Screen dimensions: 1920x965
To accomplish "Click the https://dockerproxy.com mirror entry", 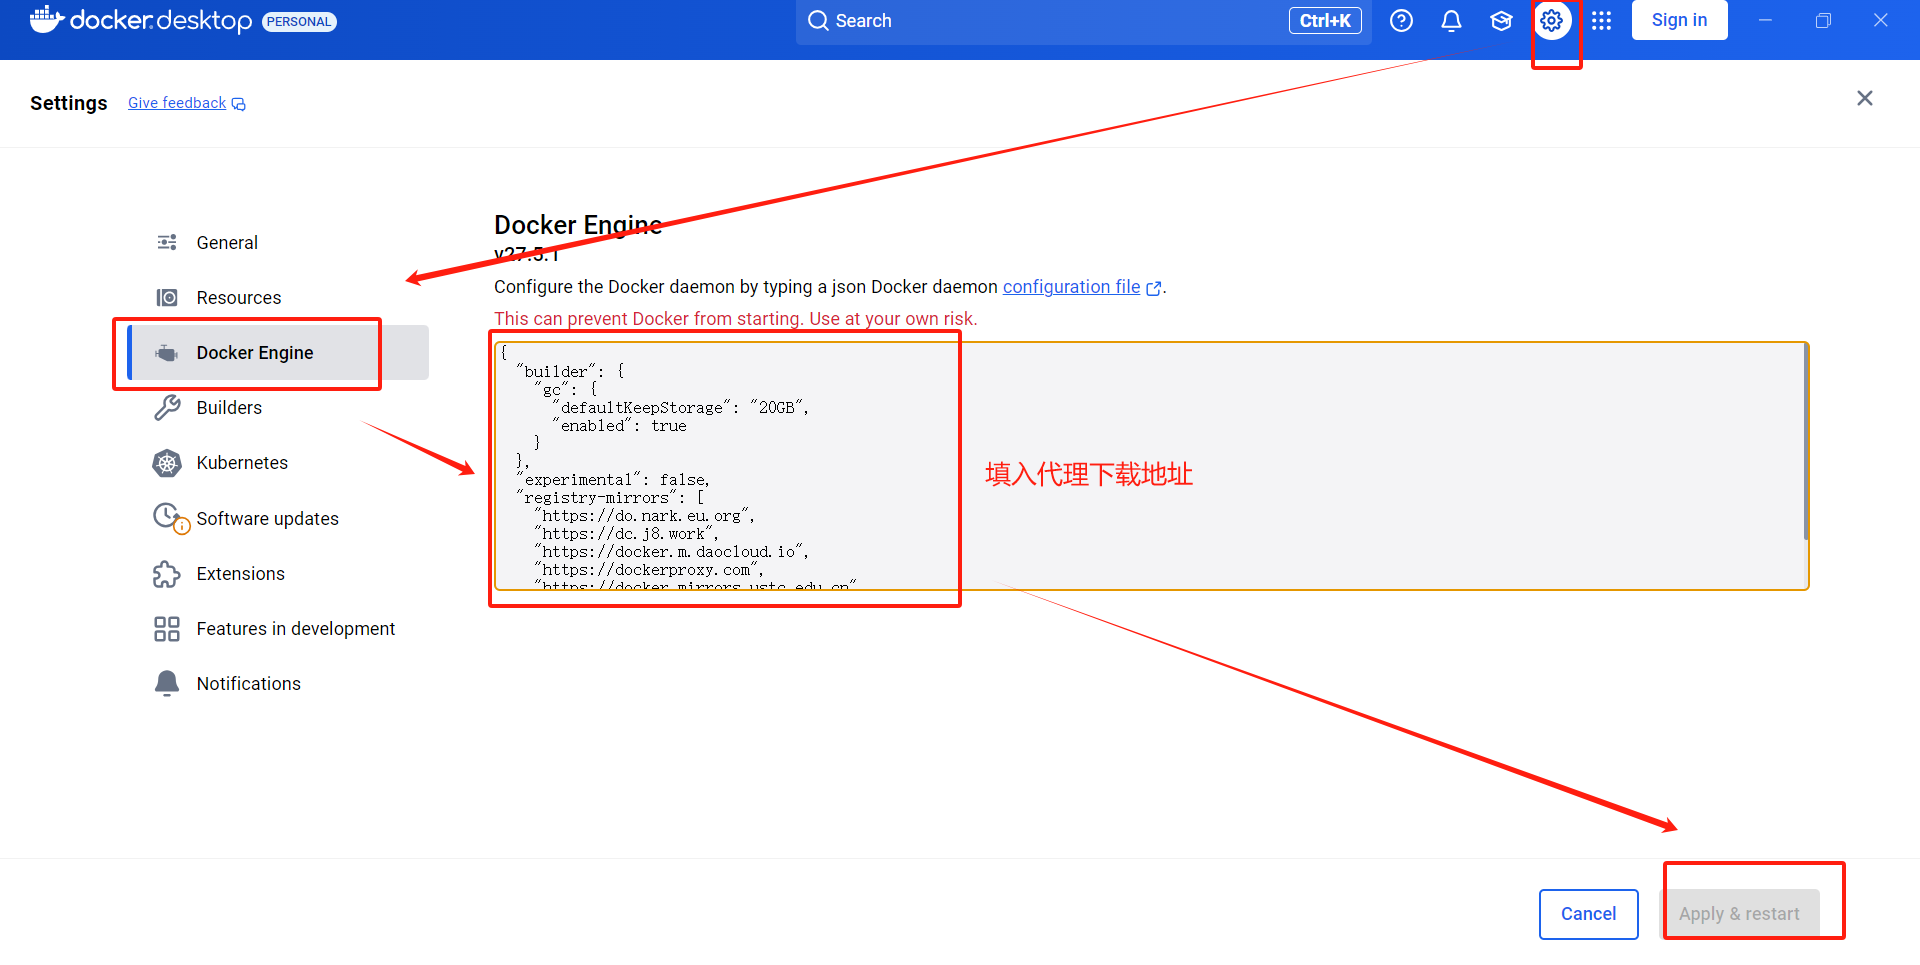I will tap(649, 570).
